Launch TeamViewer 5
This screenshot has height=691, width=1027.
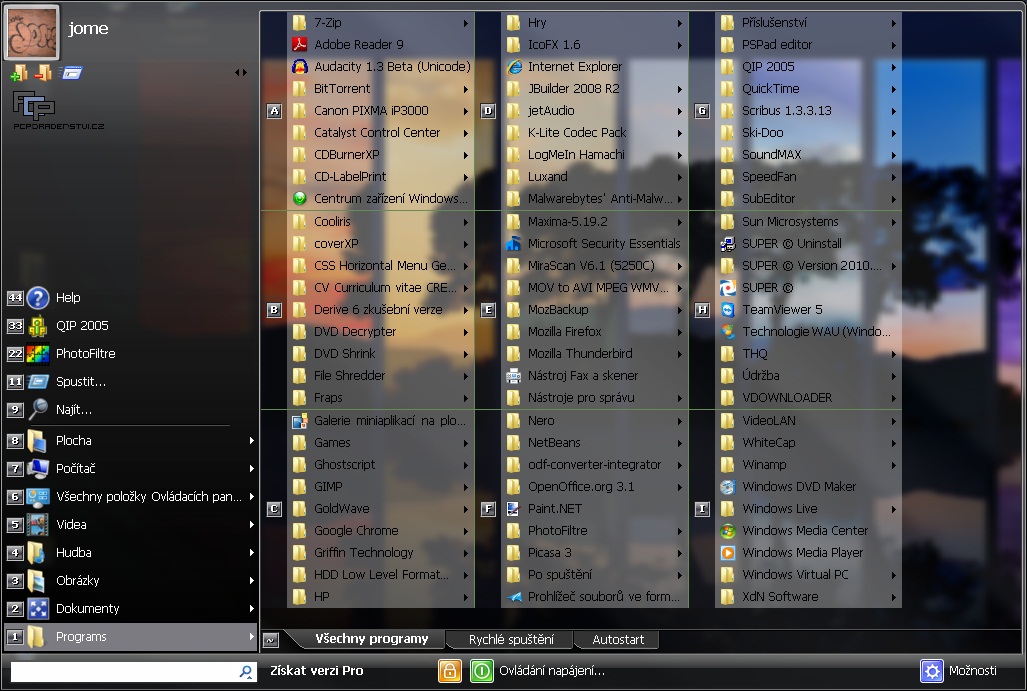(808, 310)
